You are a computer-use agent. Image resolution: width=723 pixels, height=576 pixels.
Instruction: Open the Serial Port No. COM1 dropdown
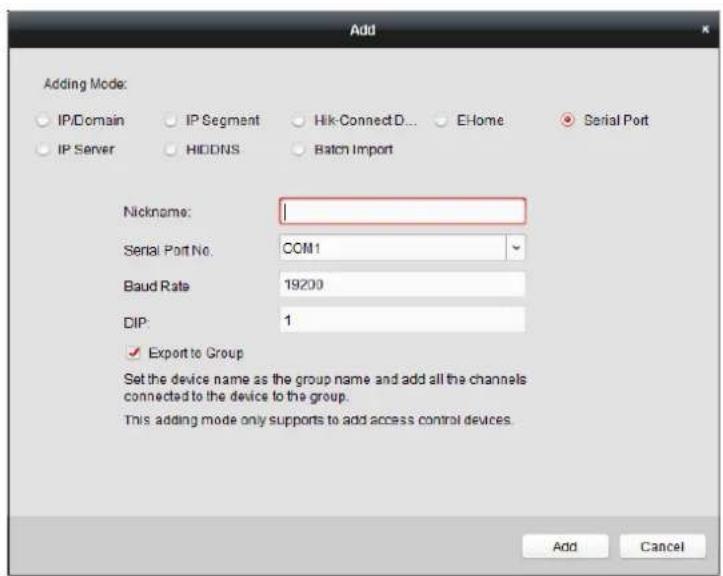[402, 248]
